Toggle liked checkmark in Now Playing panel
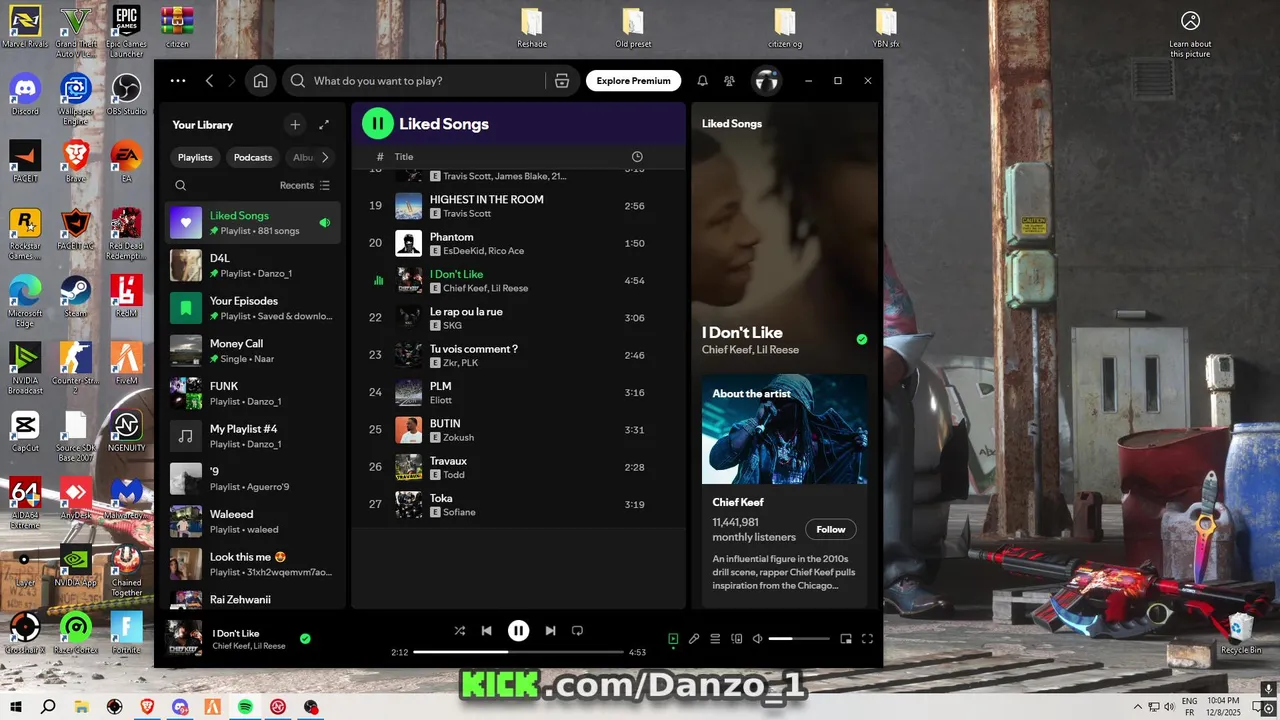 coord(862,339)
